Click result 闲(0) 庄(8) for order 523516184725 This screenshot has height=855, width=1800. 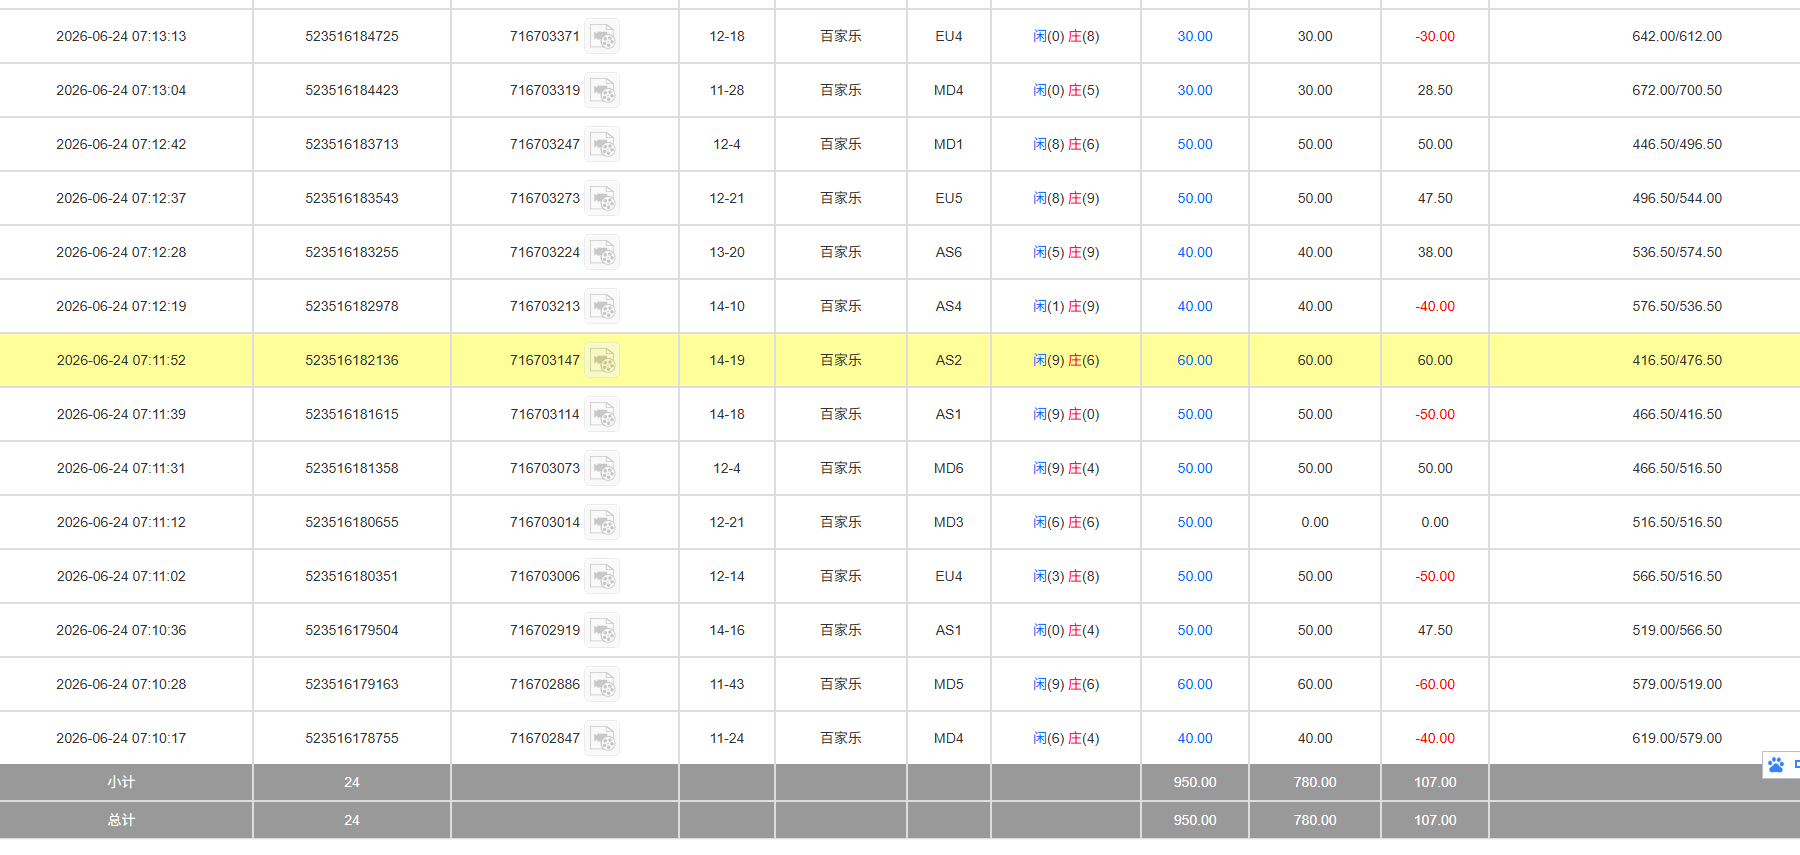click(x=1066, y=36)
